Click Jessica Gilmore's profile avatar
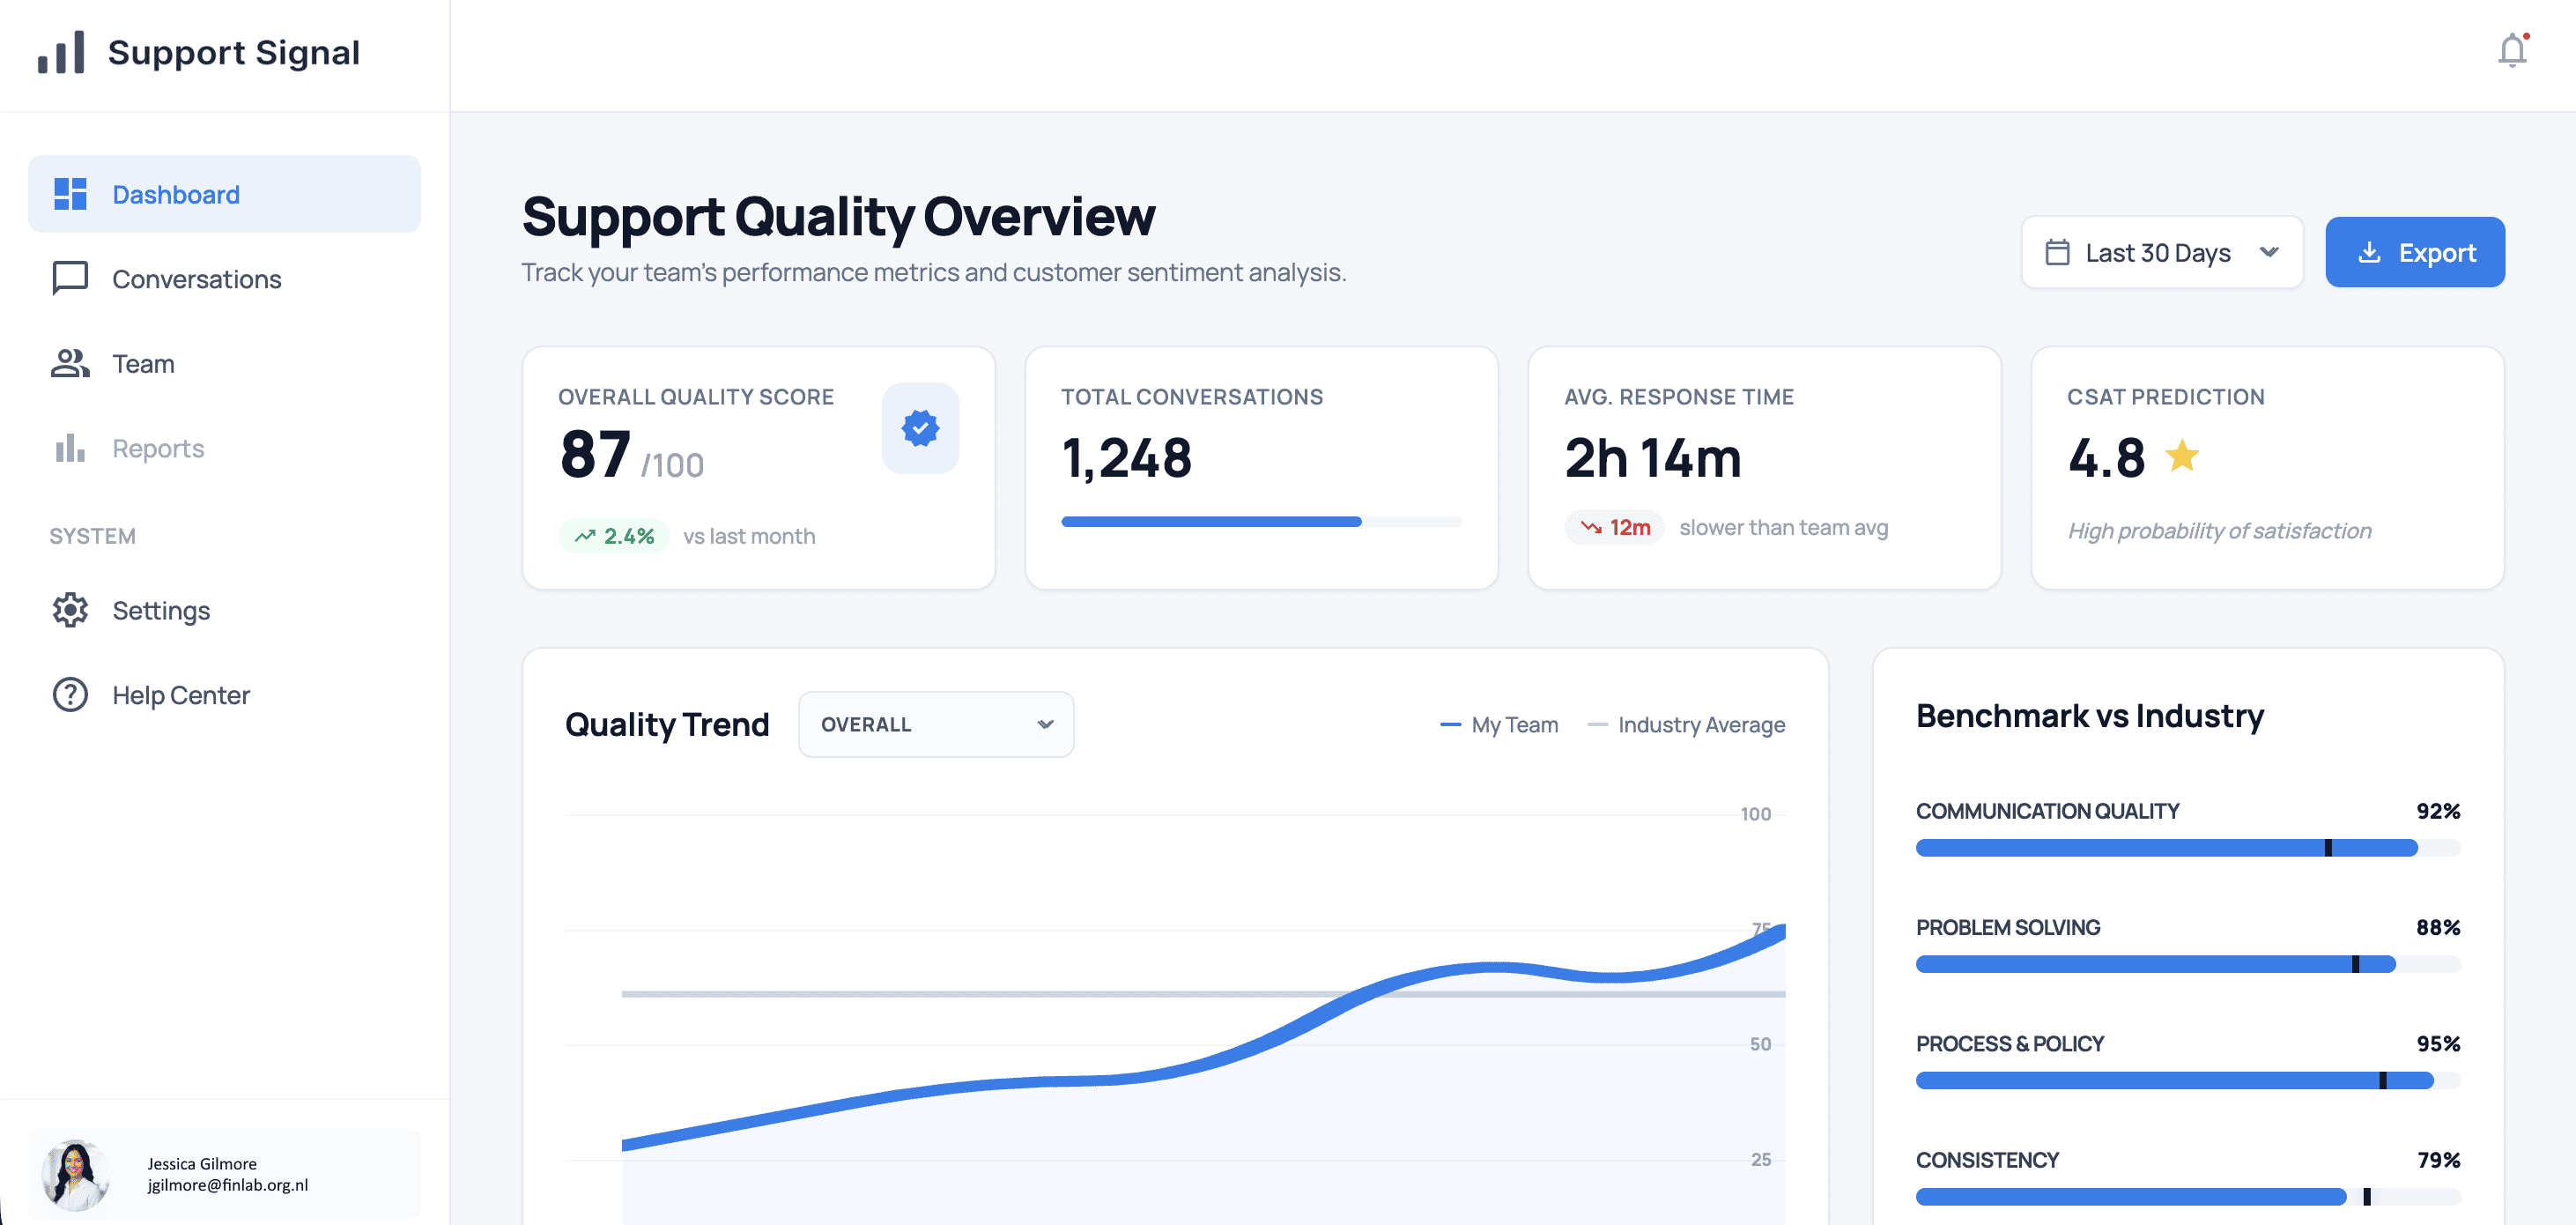2576x1225 pixels. [76, 1174]
